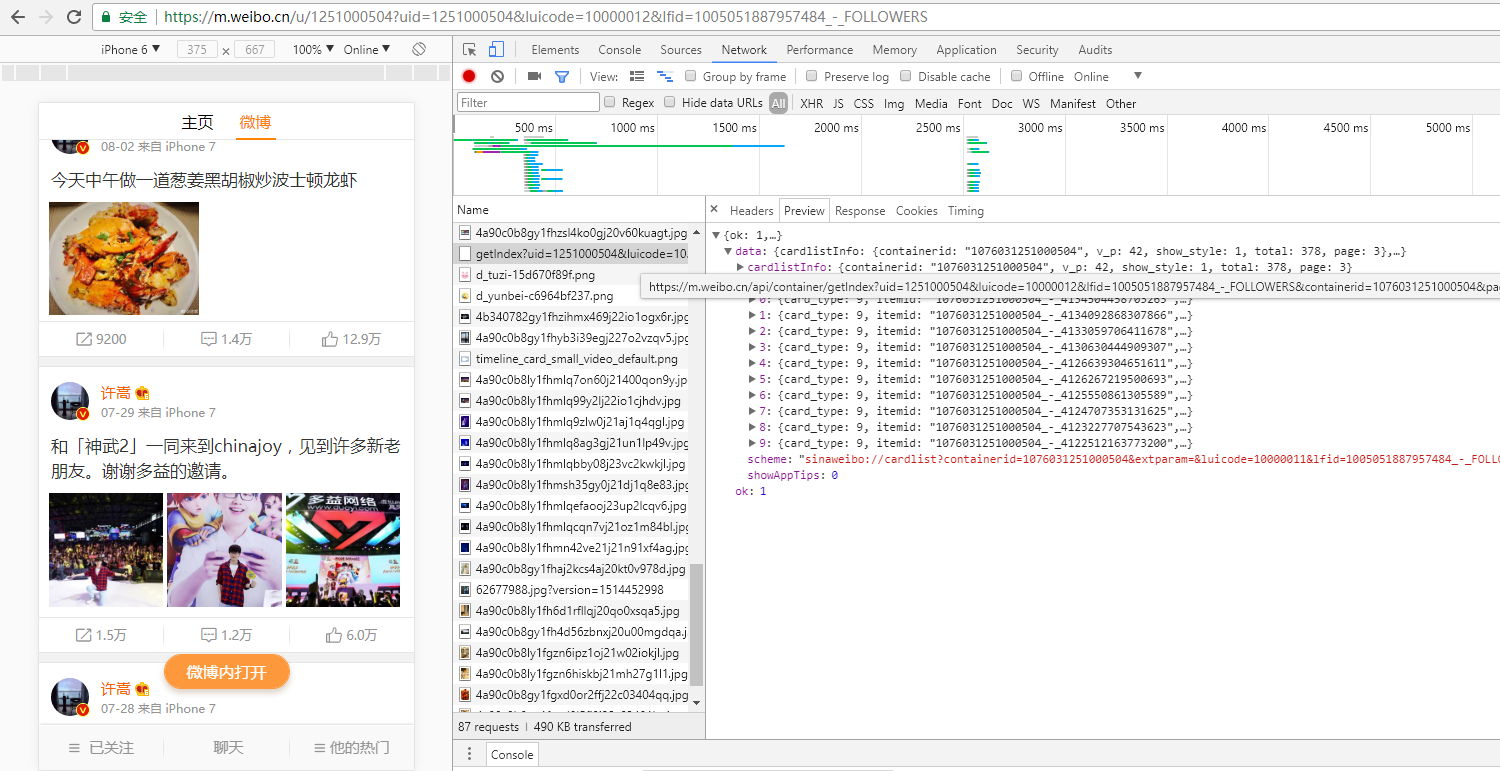
Task: Open the iPhone 6 device dropdown
Action: pyautogui.click(x=130, y=49)
